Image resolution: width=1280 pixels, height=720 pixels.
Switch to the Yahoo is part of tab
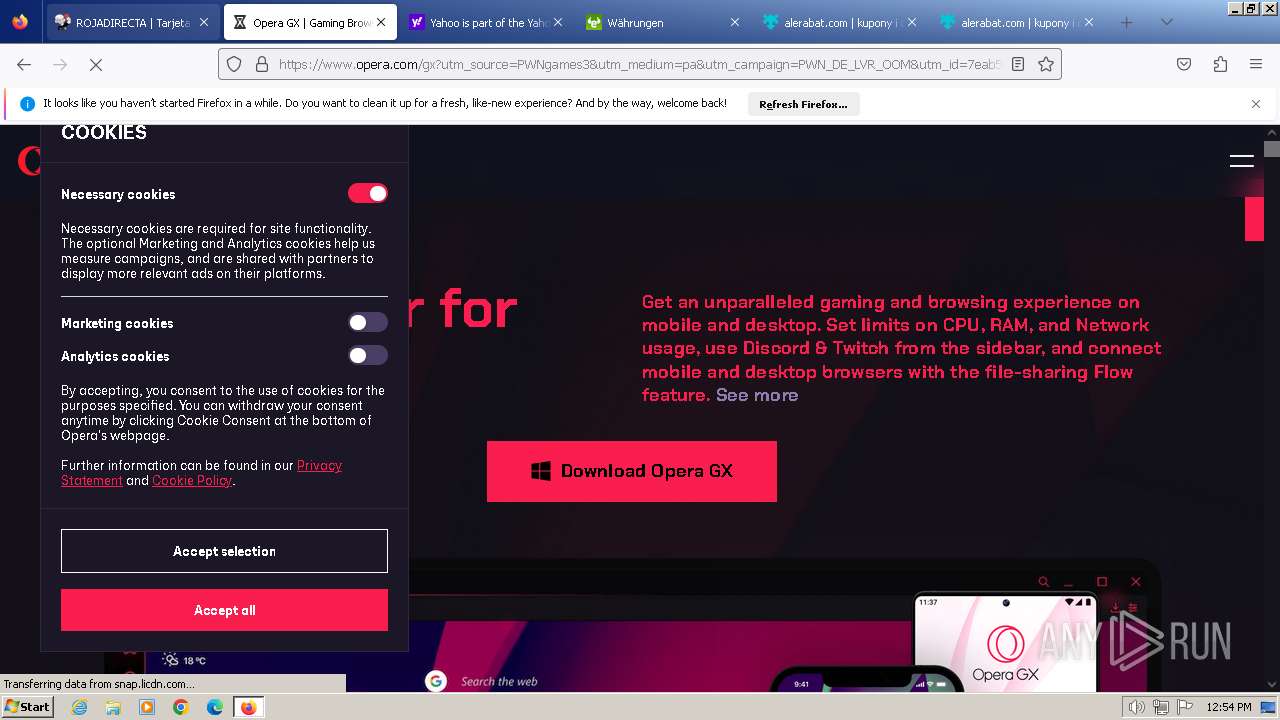pos(487,22)
